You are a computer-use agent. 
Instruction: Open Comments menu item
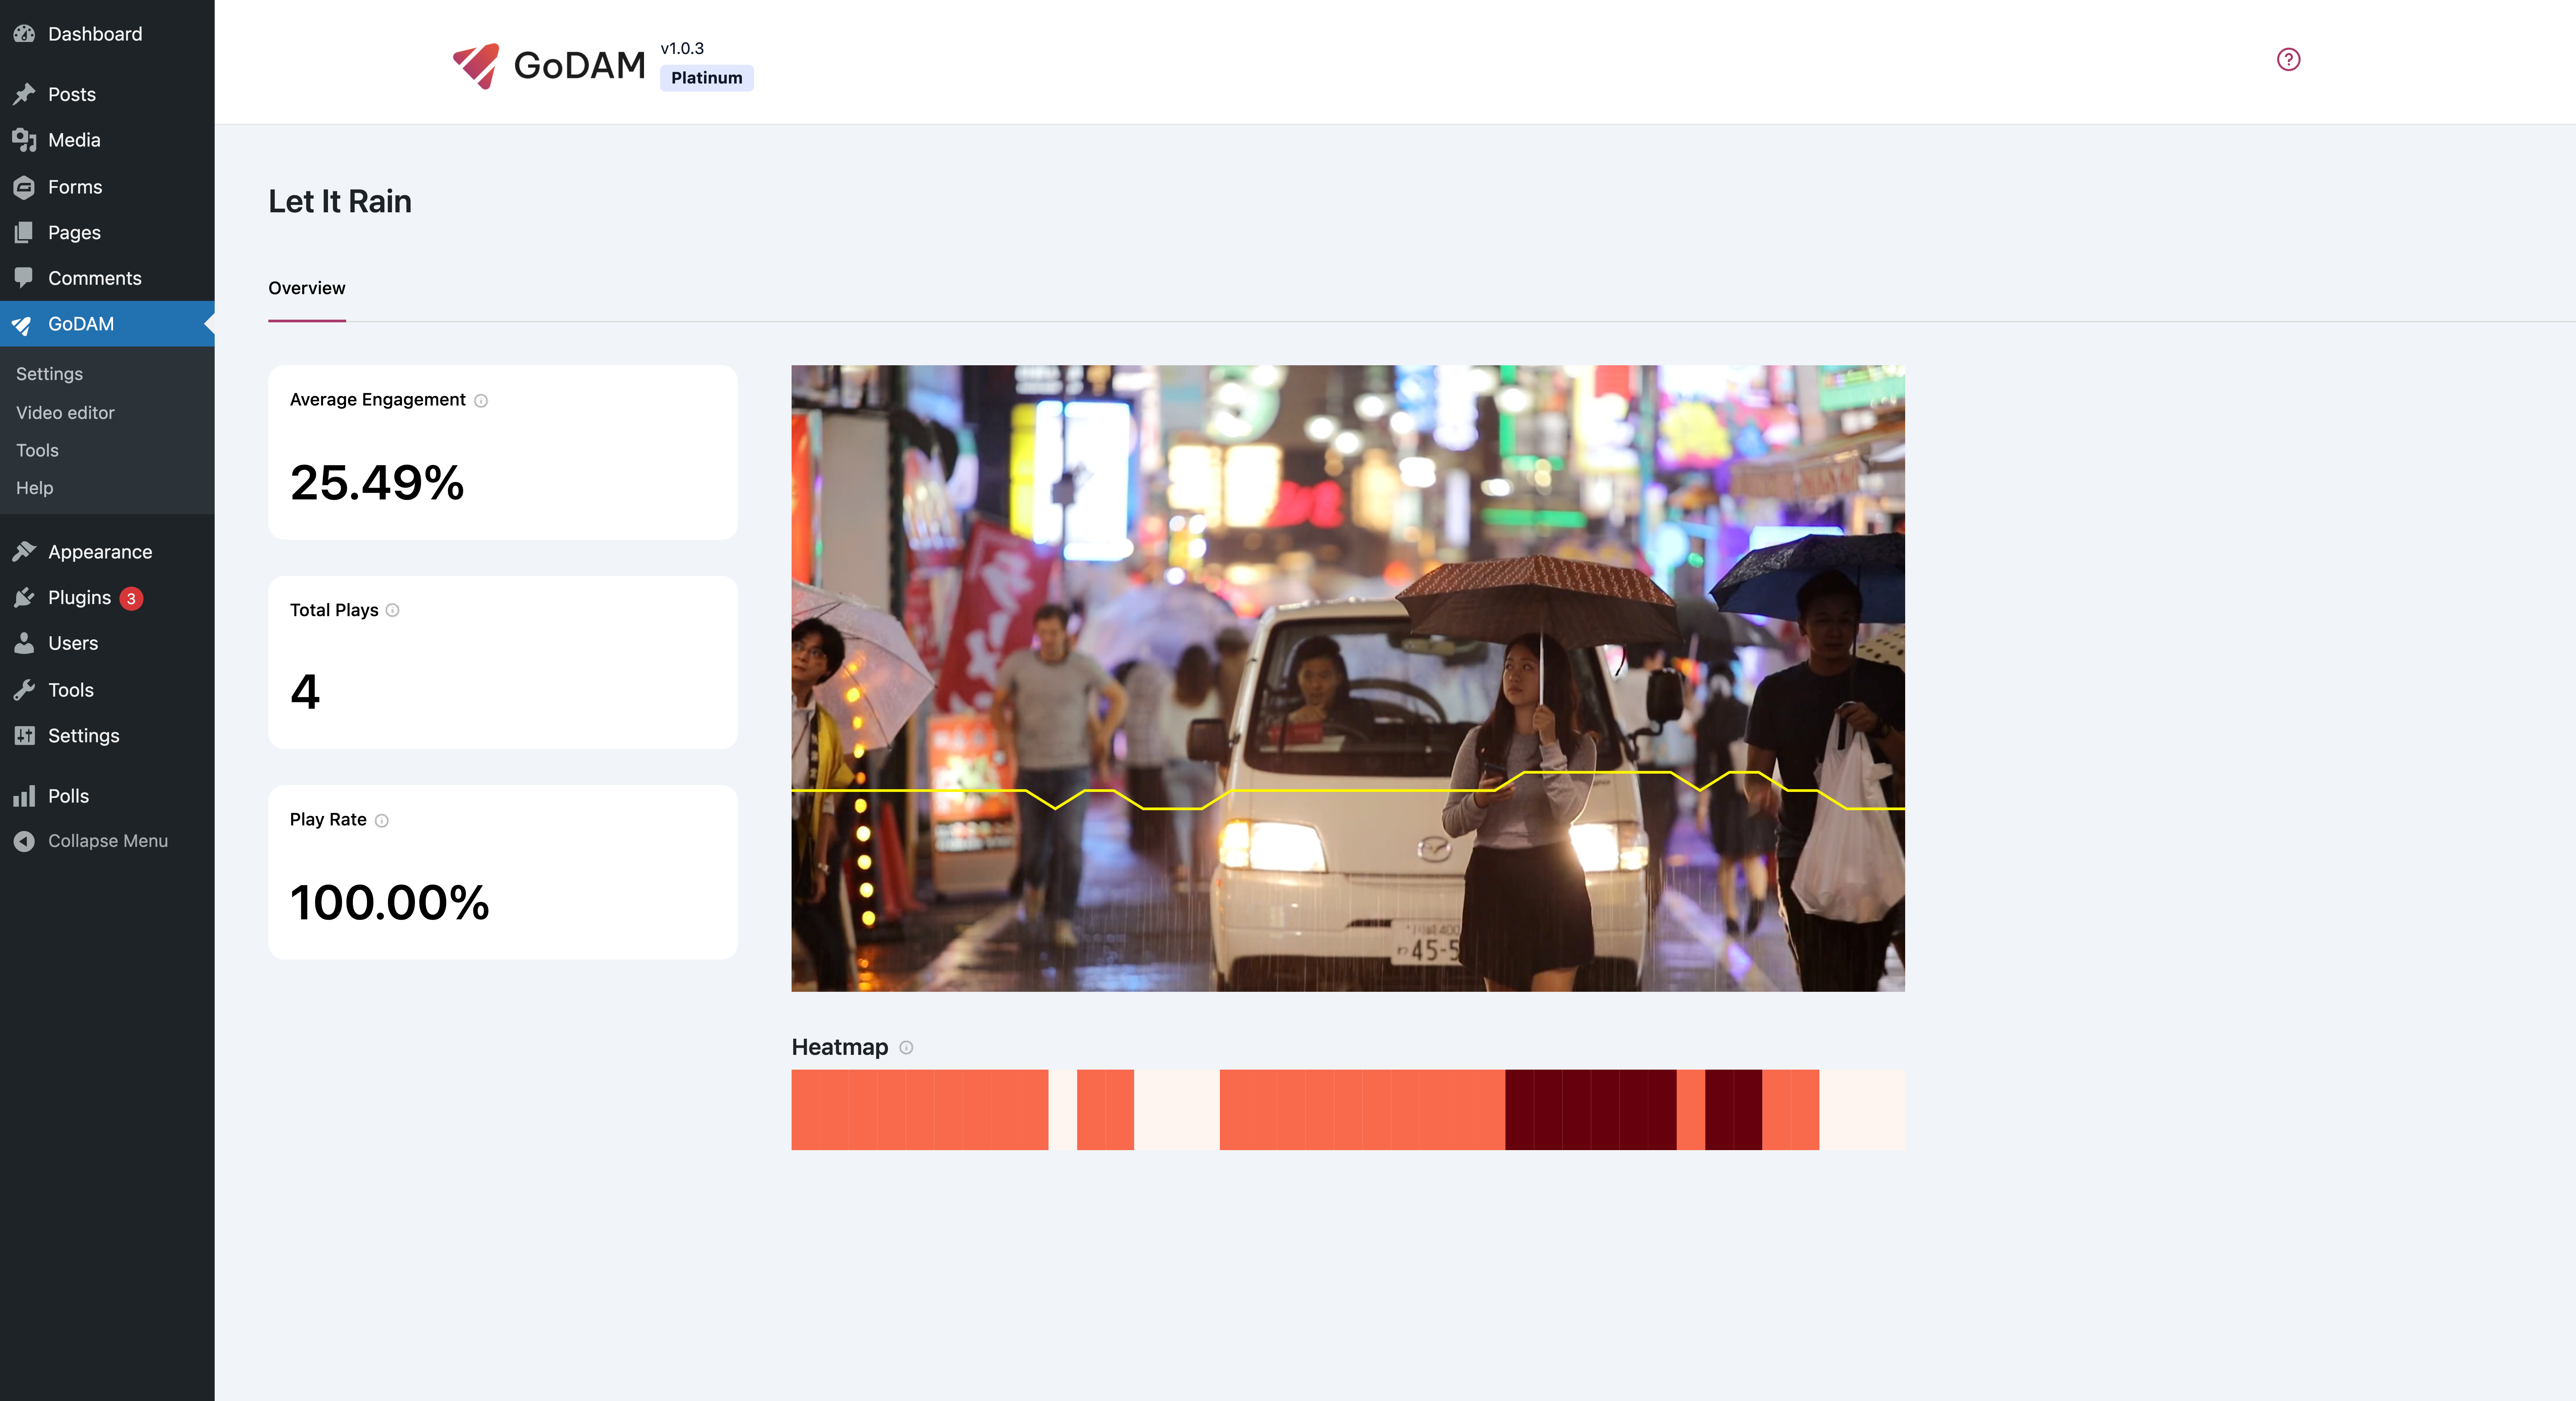click(x=107, y=278)
